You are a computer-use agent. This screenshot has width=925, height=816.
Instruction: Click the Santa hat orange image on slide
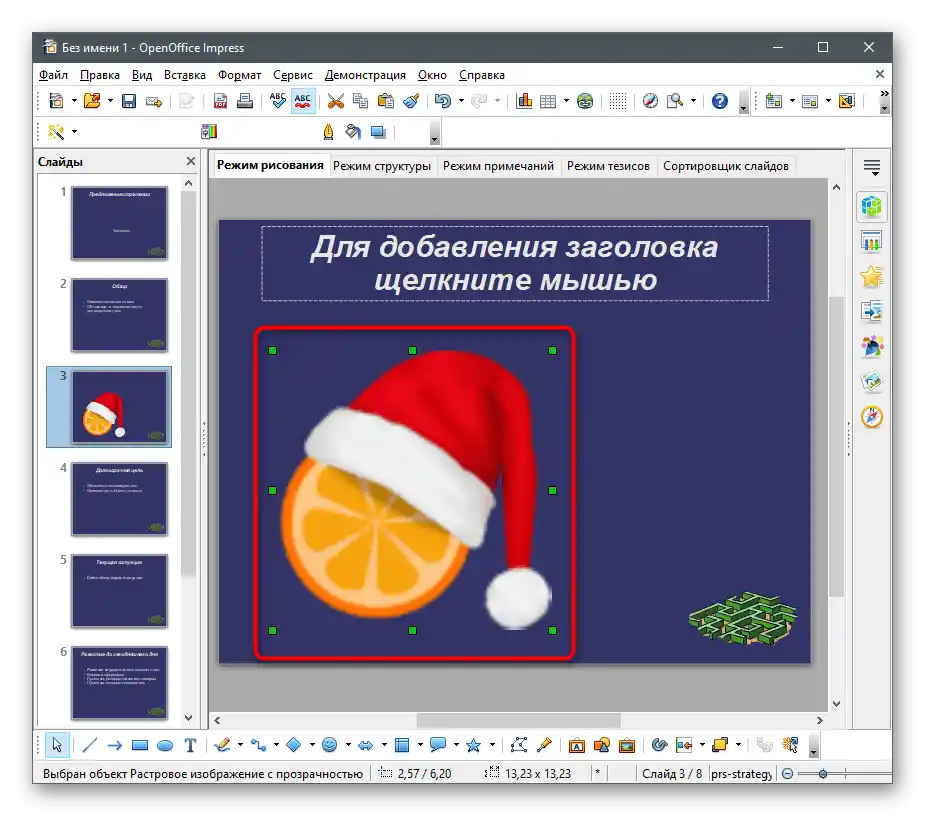pos(412,490)
